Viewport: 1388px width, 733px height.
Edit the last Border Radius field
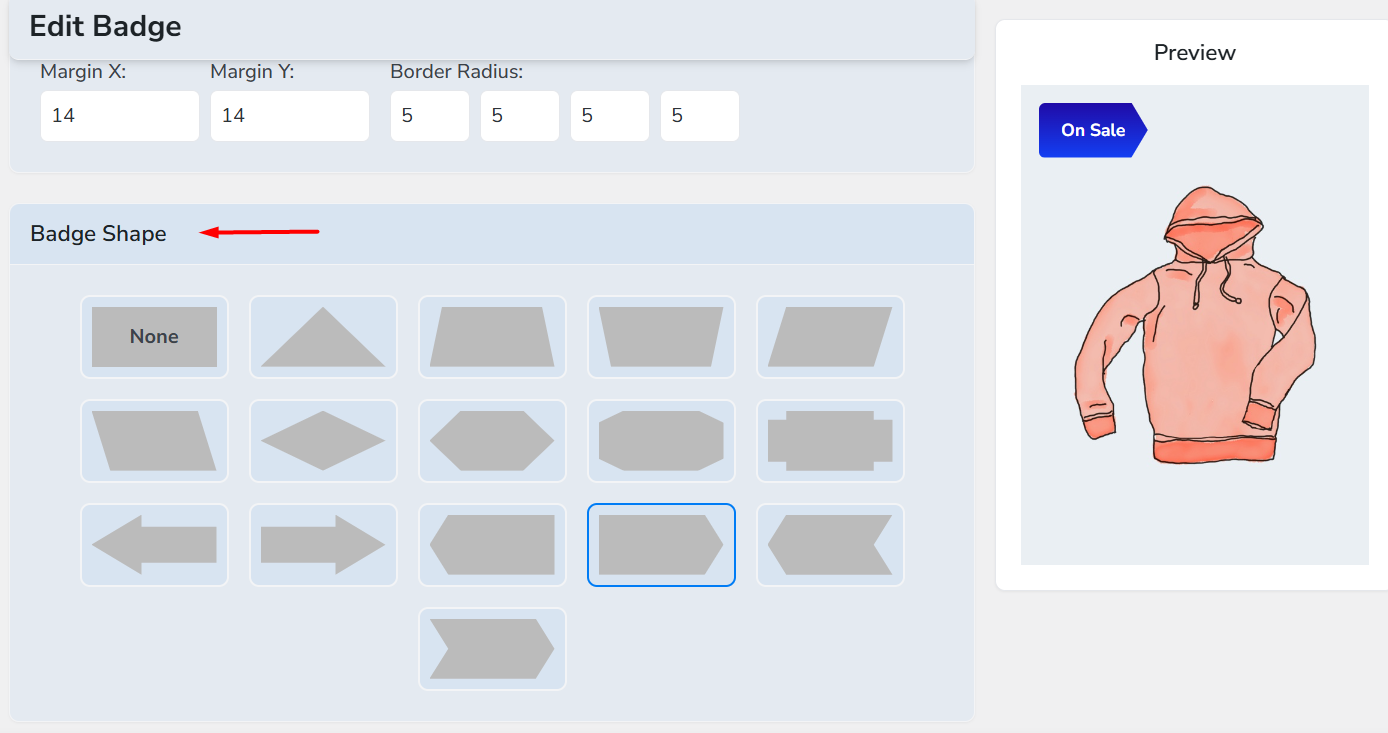click(700, 116)
